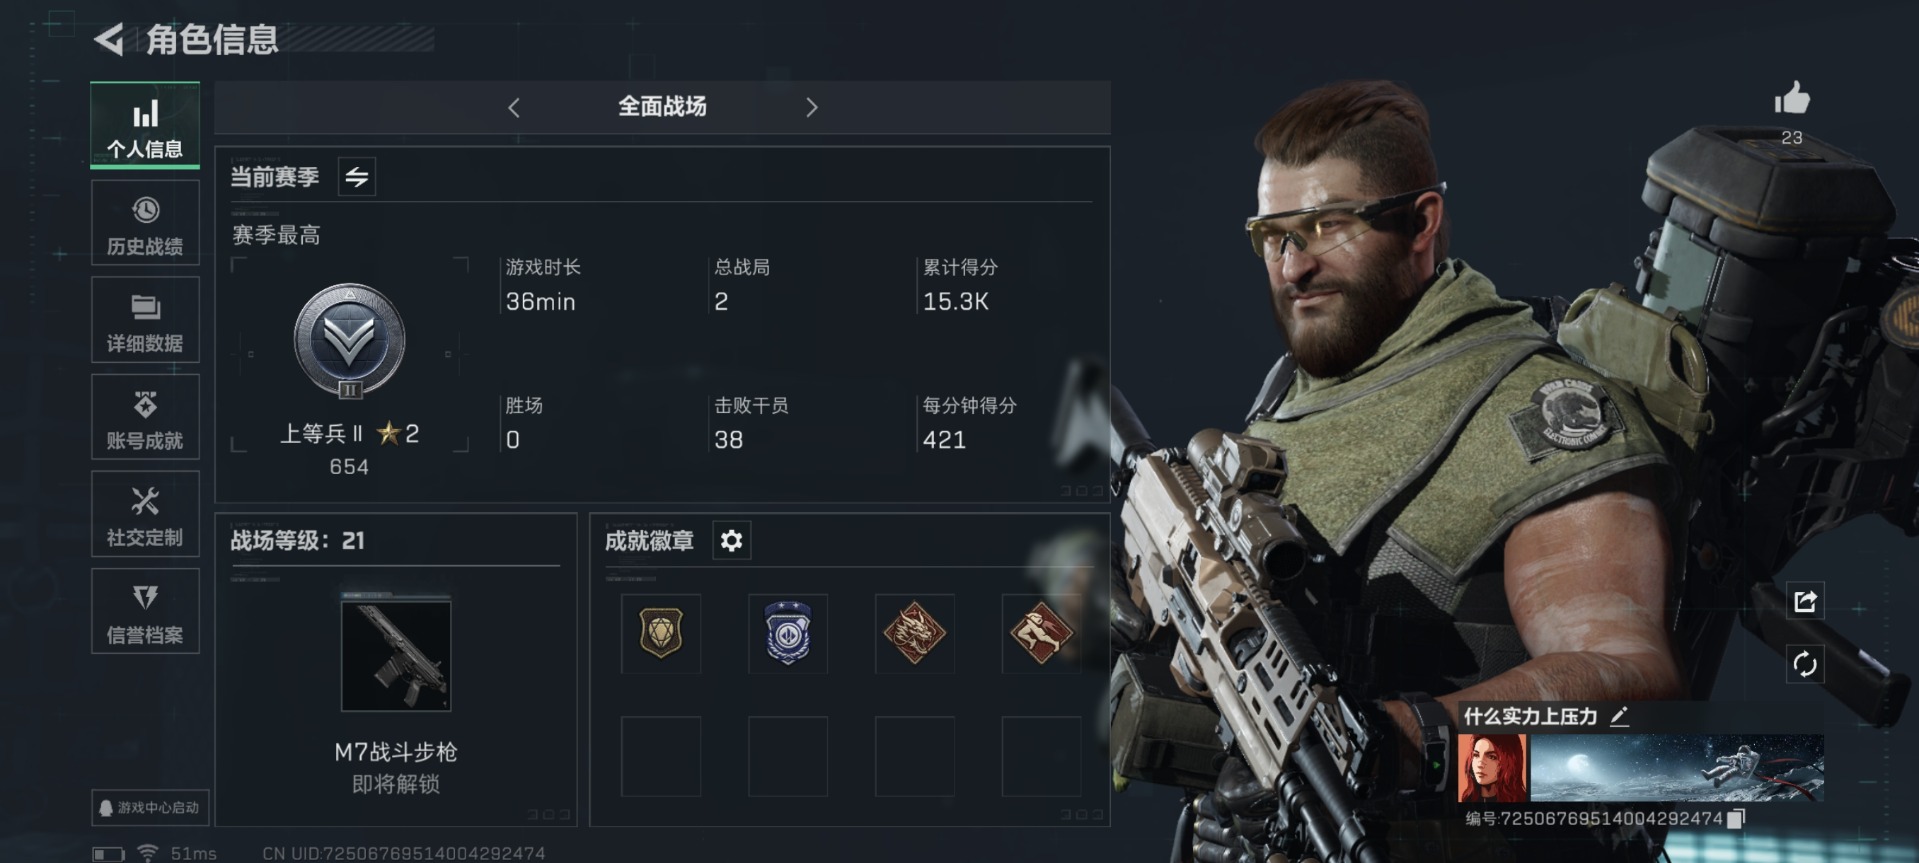Screen dimensions: 1919x863
Task: Like the profile with the thumbs-up icon
Action: coord(1792,98)
